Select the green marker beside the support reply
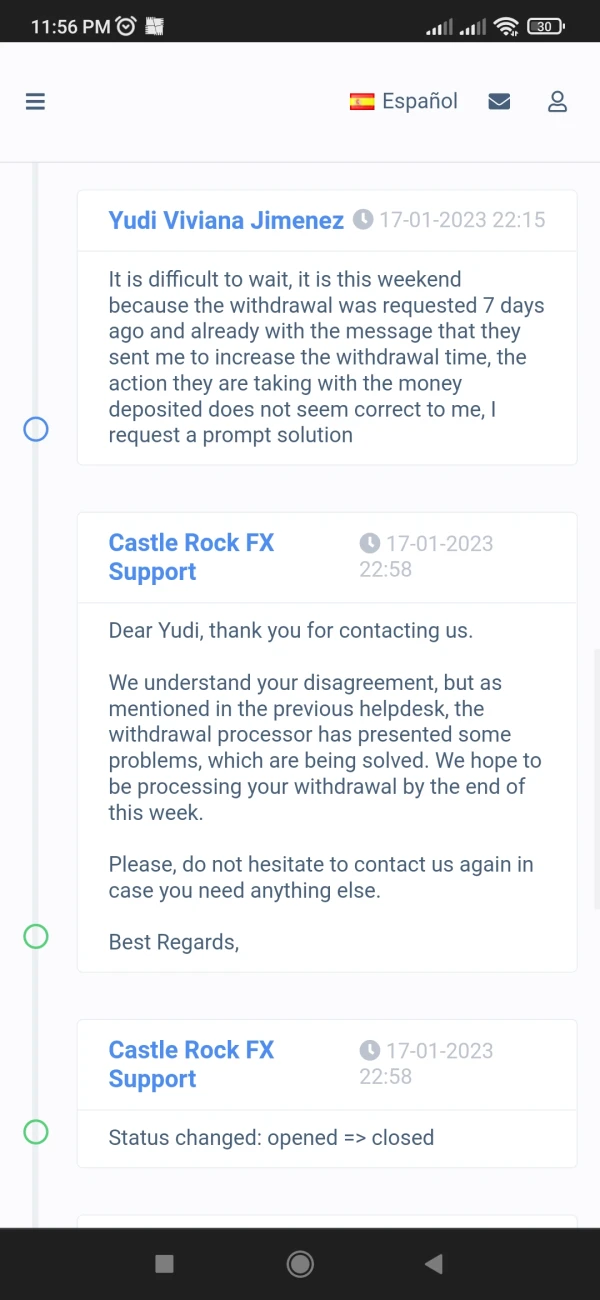 [36, 936]
